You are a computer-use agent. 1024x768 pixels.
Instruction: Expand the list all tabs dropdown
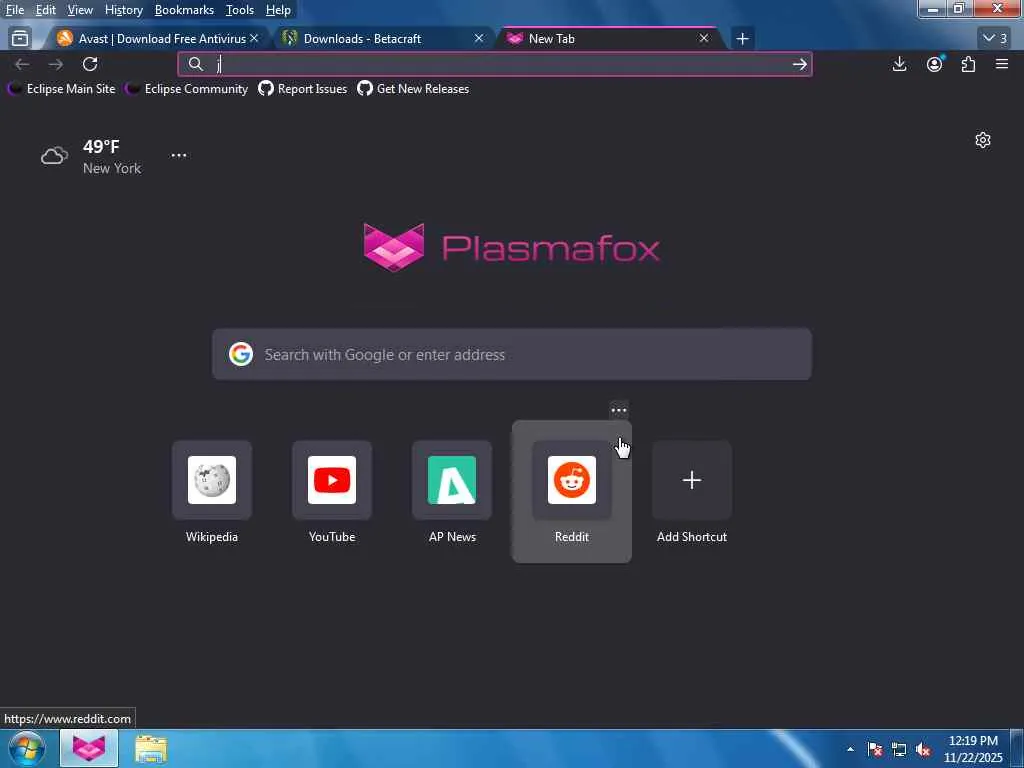coord(995,39)
